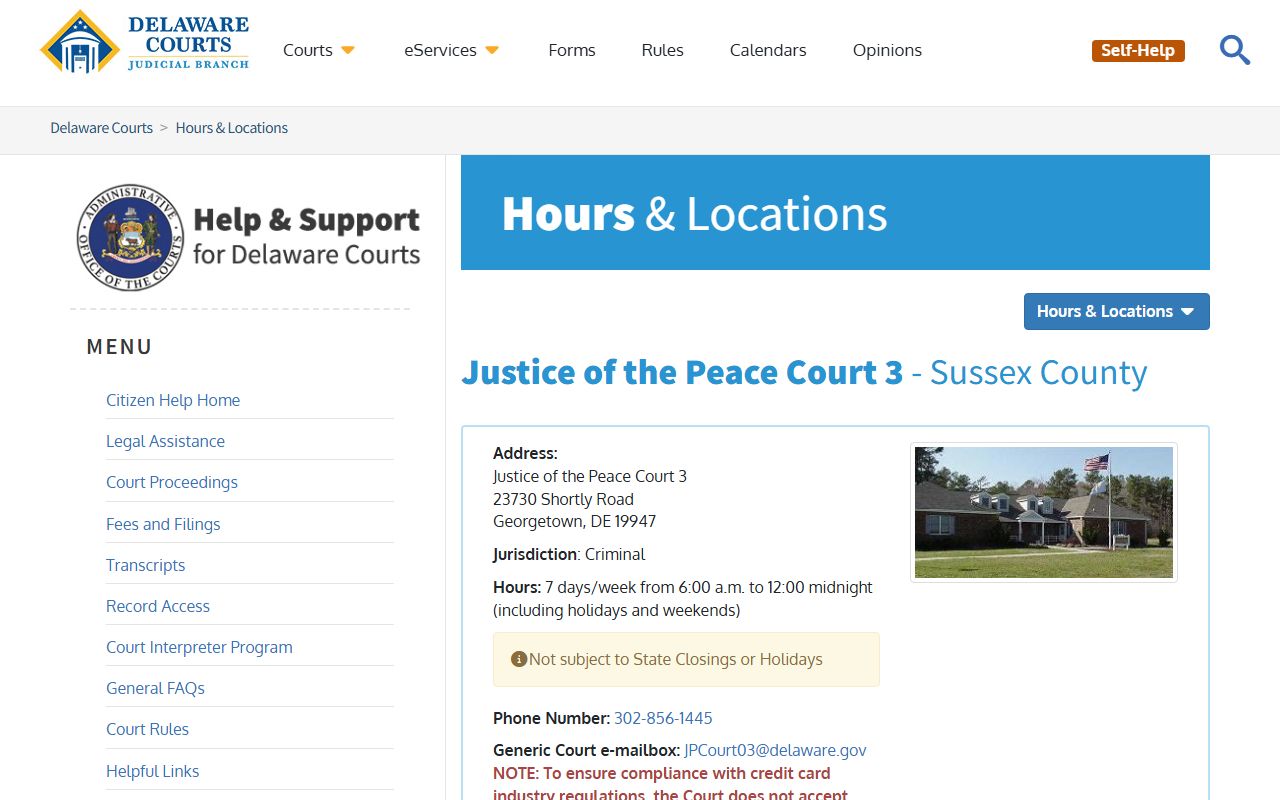Email JPCourt03@delaware.gov link
The height and width of the screenshot is (800, 1280).
pos(775,750)
